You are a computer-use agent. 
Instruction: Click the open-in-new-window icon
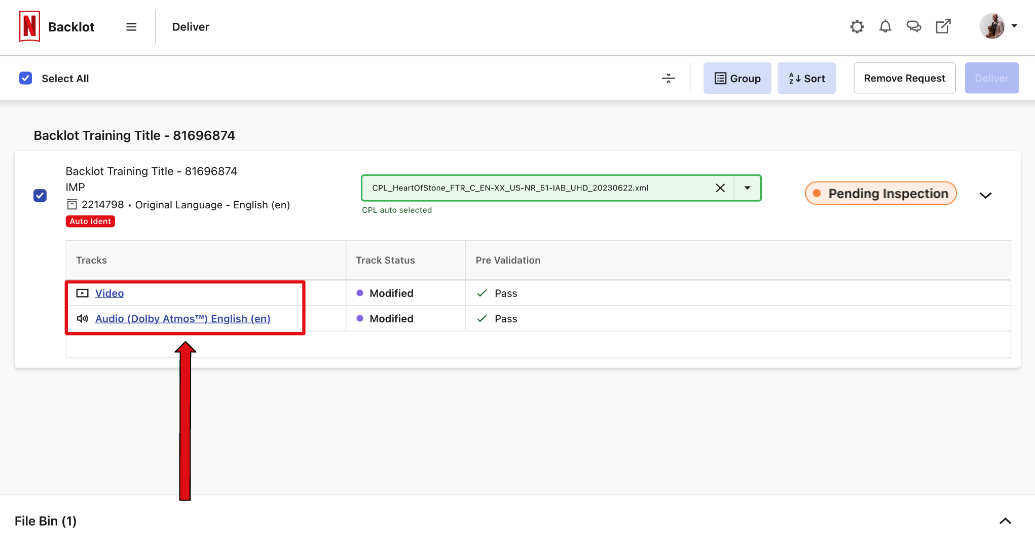943,26
